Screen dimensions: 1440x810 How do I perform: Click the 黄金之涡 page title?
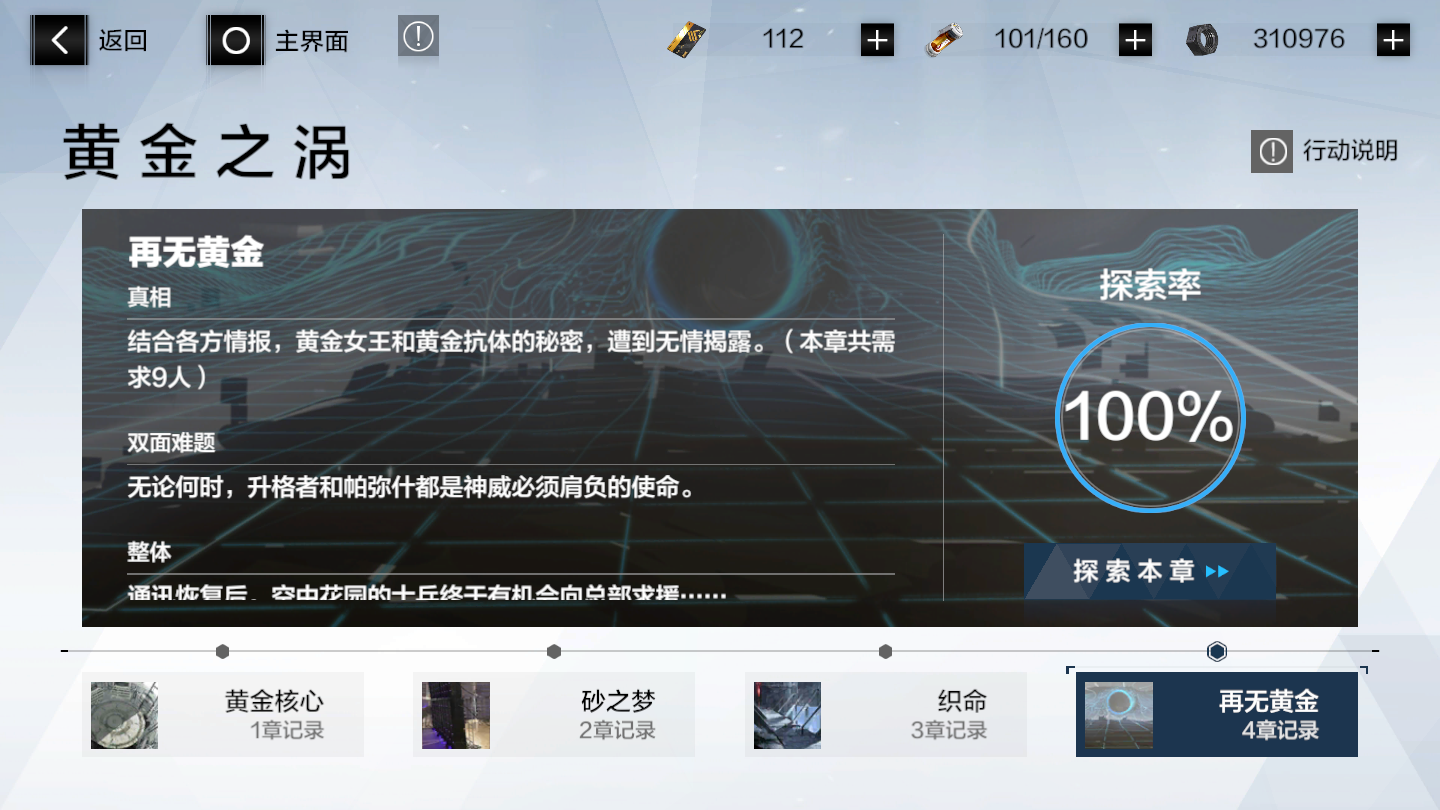207,153
